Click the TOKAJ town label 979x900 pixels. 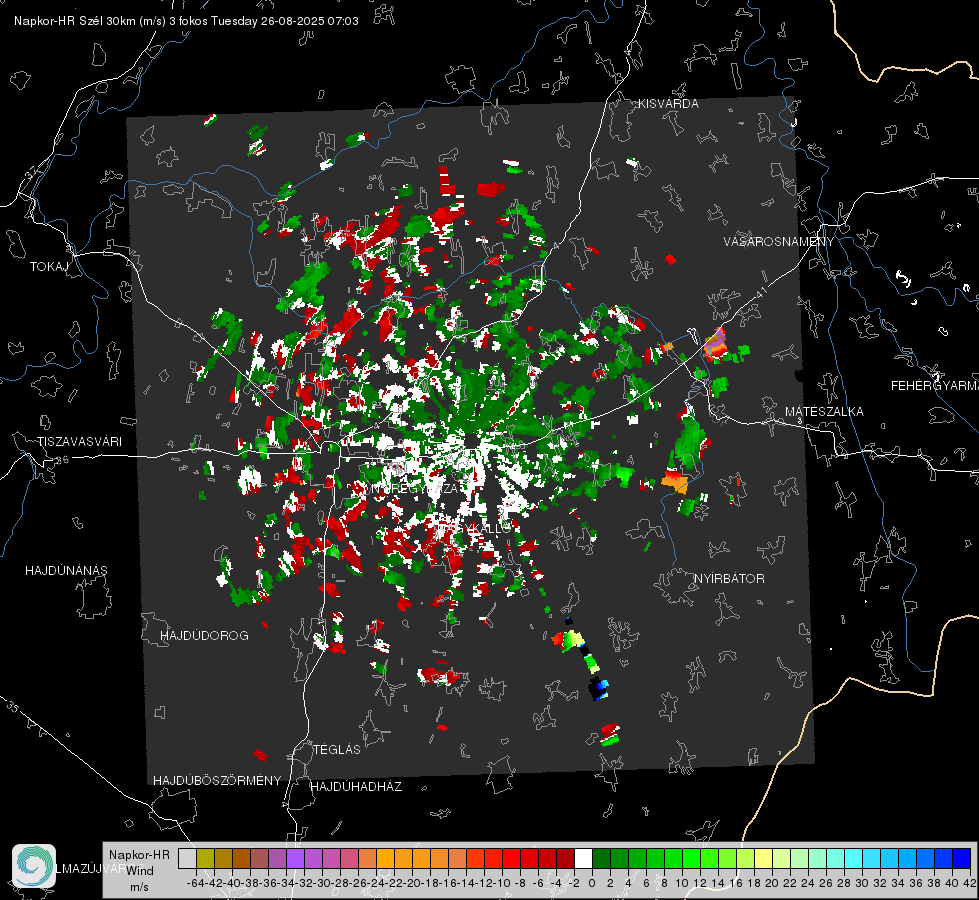coord(49,267)
